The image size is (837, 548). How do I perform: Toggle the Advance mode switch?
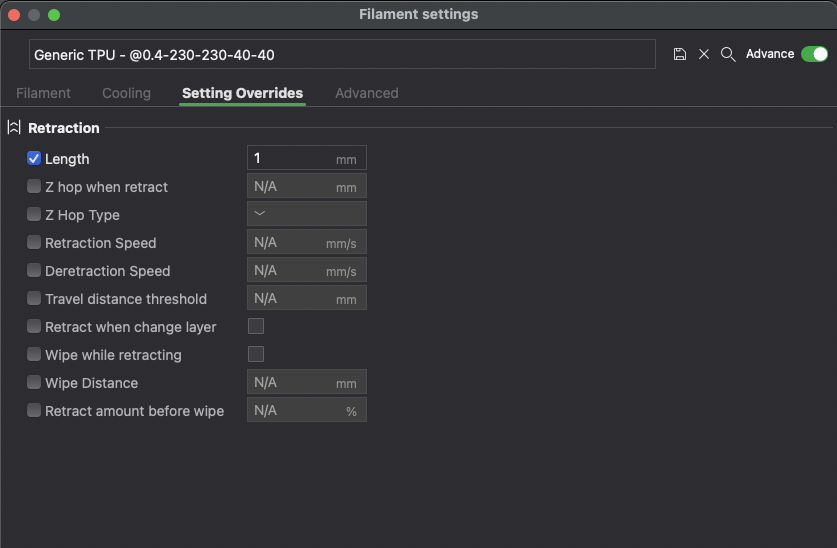click(814, 54)
